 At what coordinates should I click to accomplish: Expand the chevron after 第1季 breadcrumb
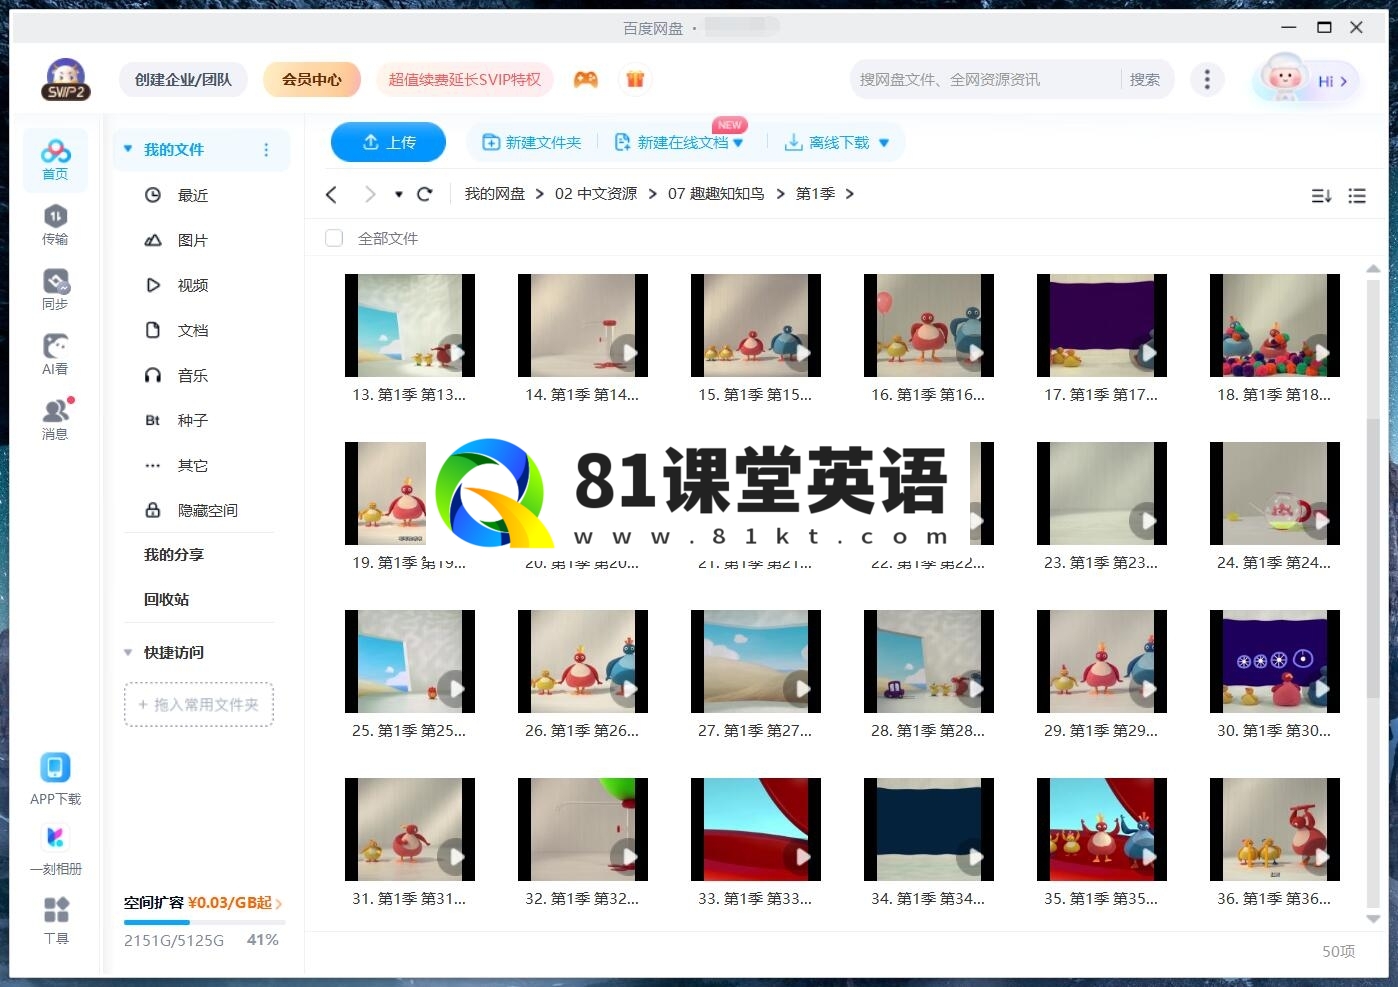(x=850, y=194)
